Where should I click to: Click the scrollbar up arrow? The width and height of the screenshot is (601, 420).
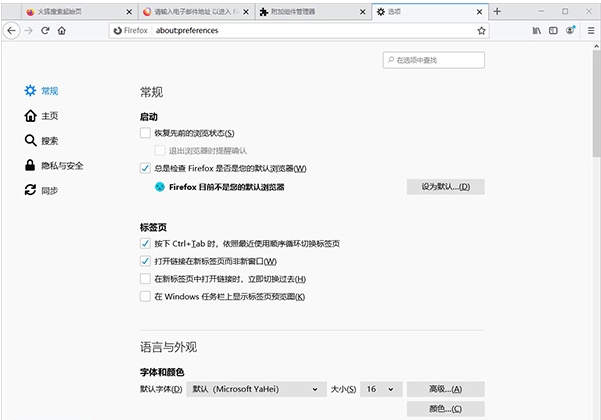pos(596,46)
